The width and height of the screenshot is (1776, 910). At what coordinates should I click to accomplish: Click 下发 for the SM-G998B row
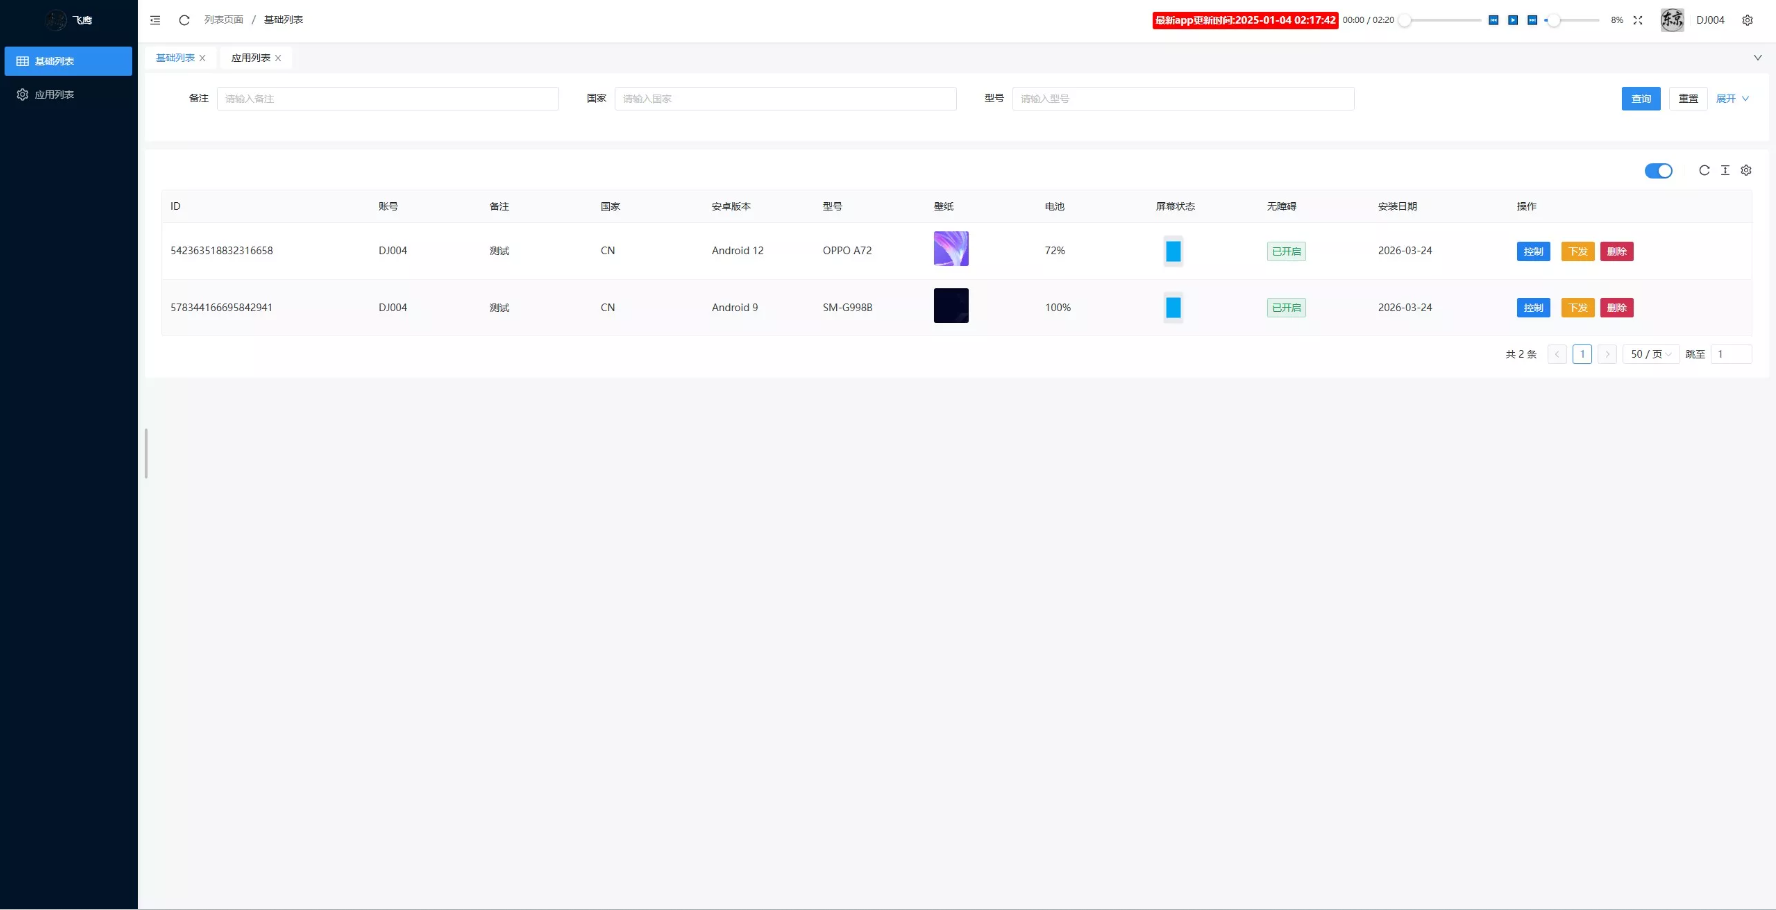pyautogui.click(x=1577, y=308)
